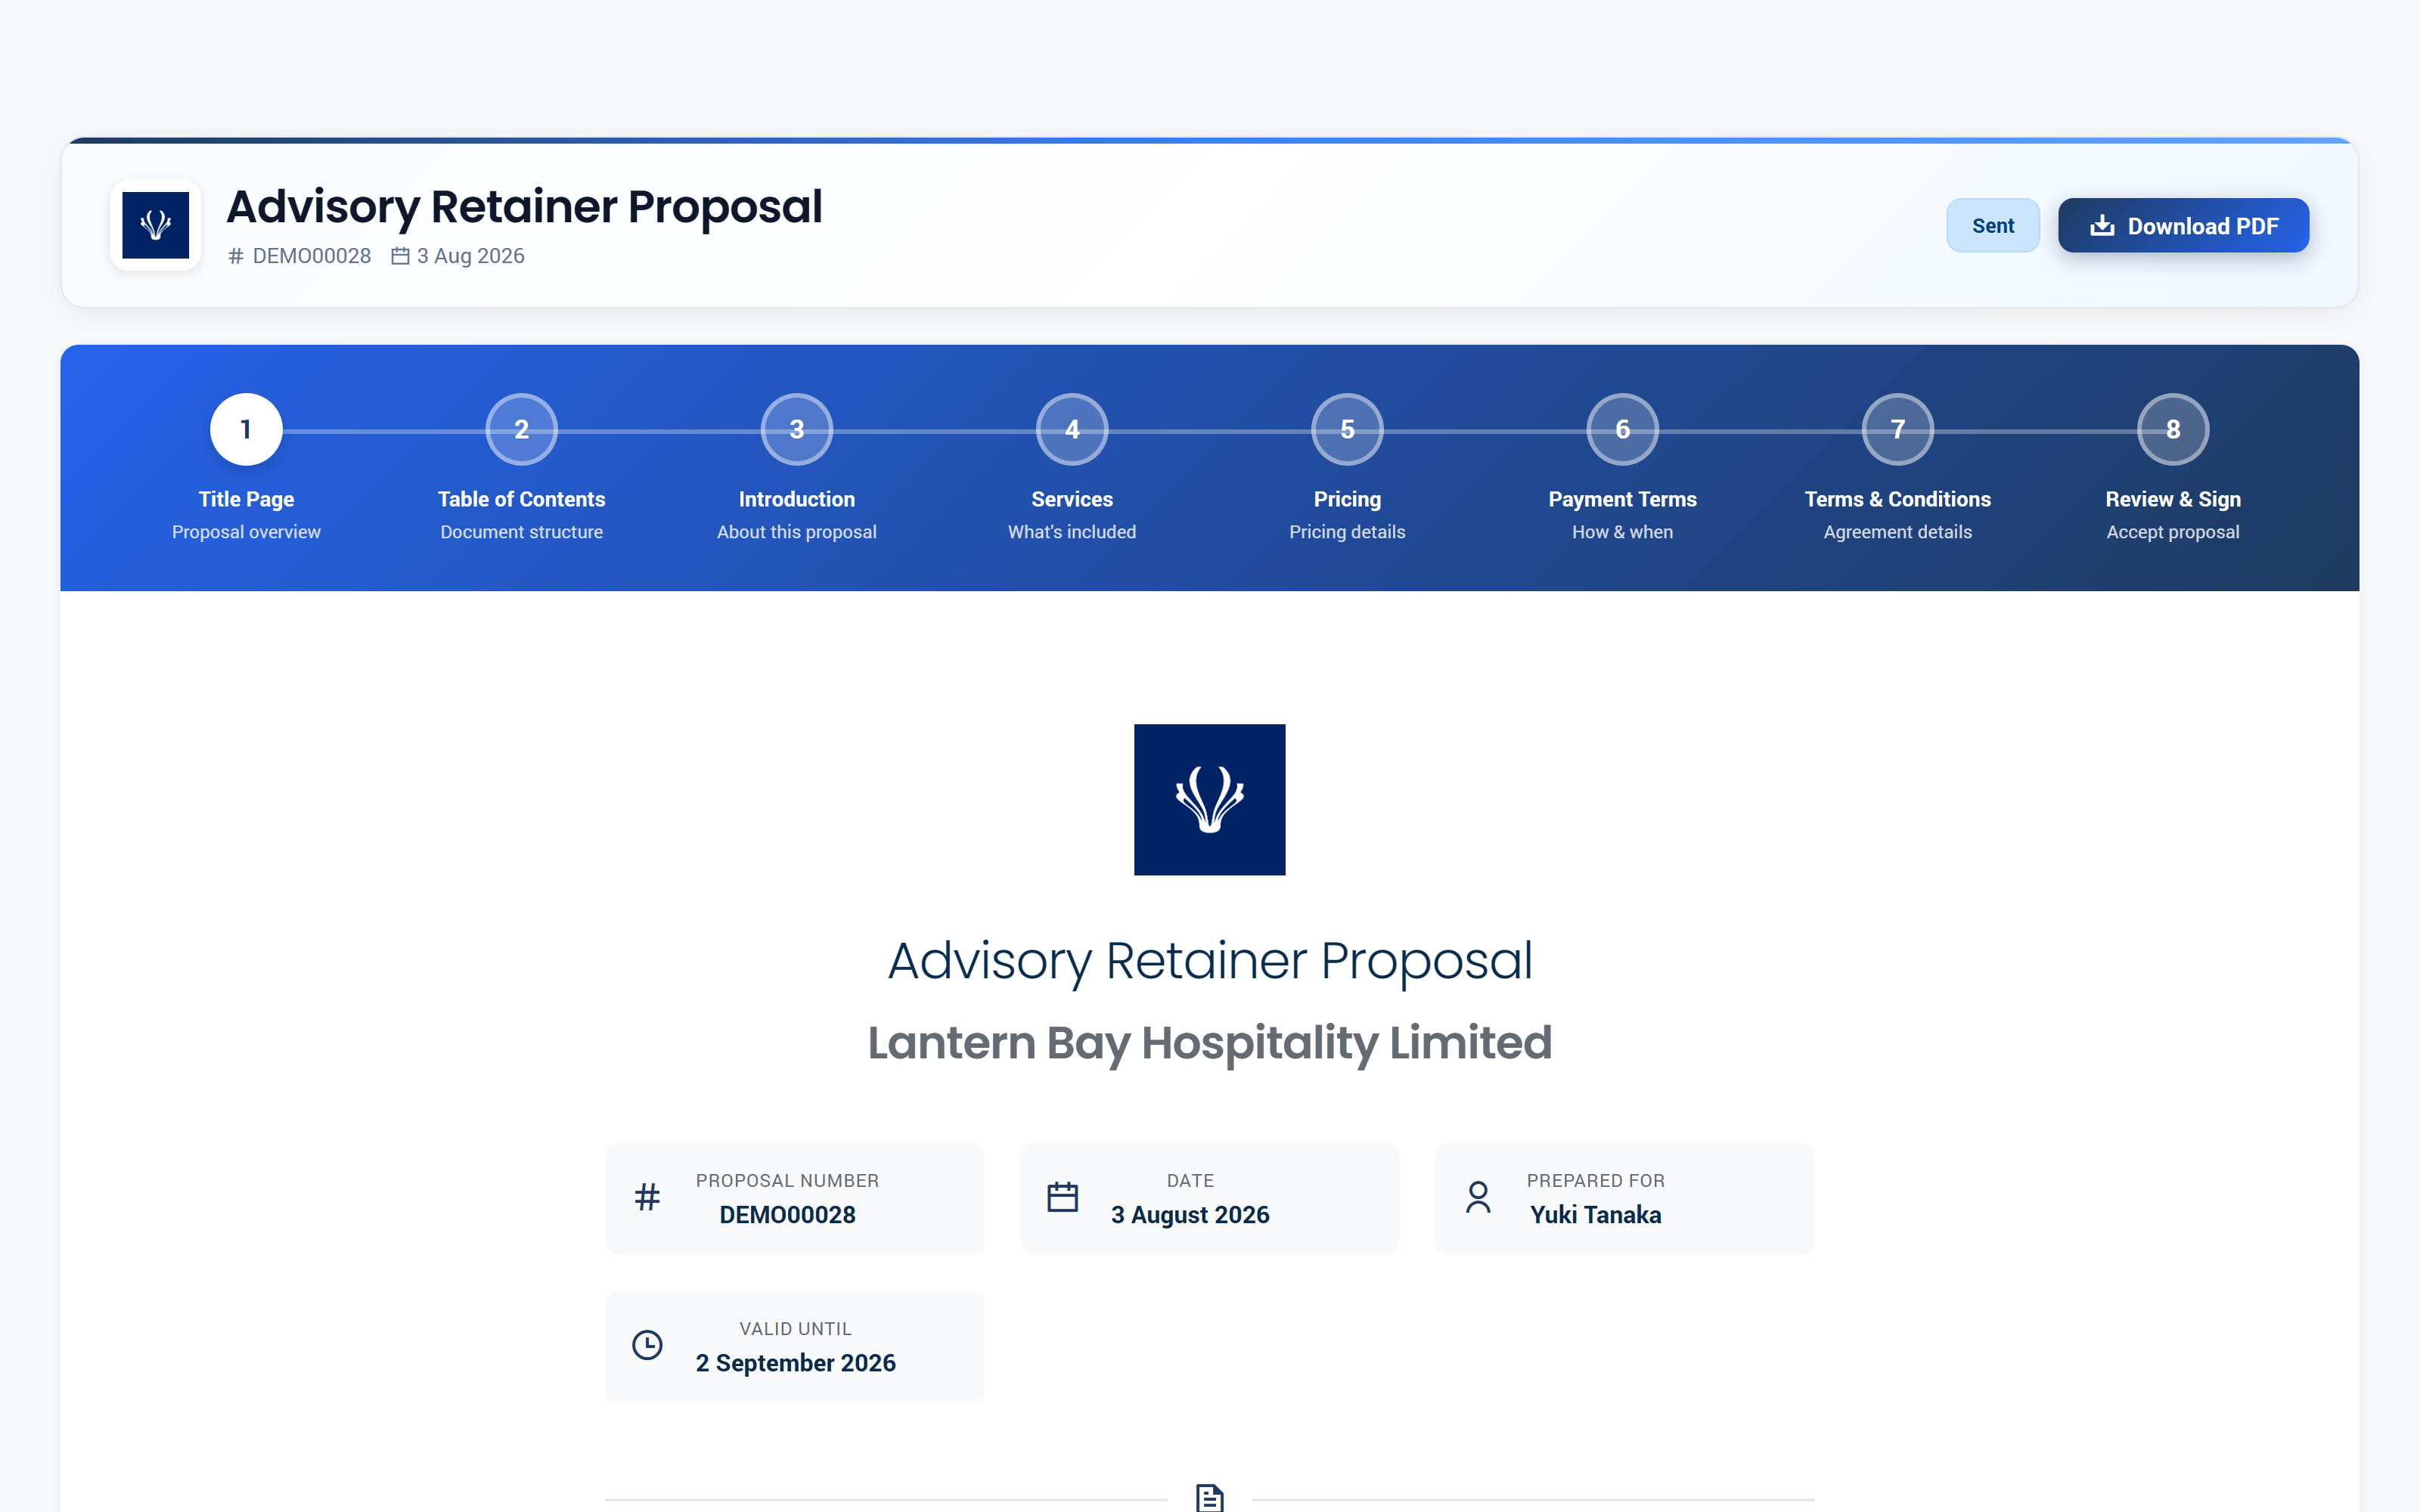The width and height of the screenshot is (2420, 1512).
Task: Open step 8 Review & Sign
Action: [2173, 430]
